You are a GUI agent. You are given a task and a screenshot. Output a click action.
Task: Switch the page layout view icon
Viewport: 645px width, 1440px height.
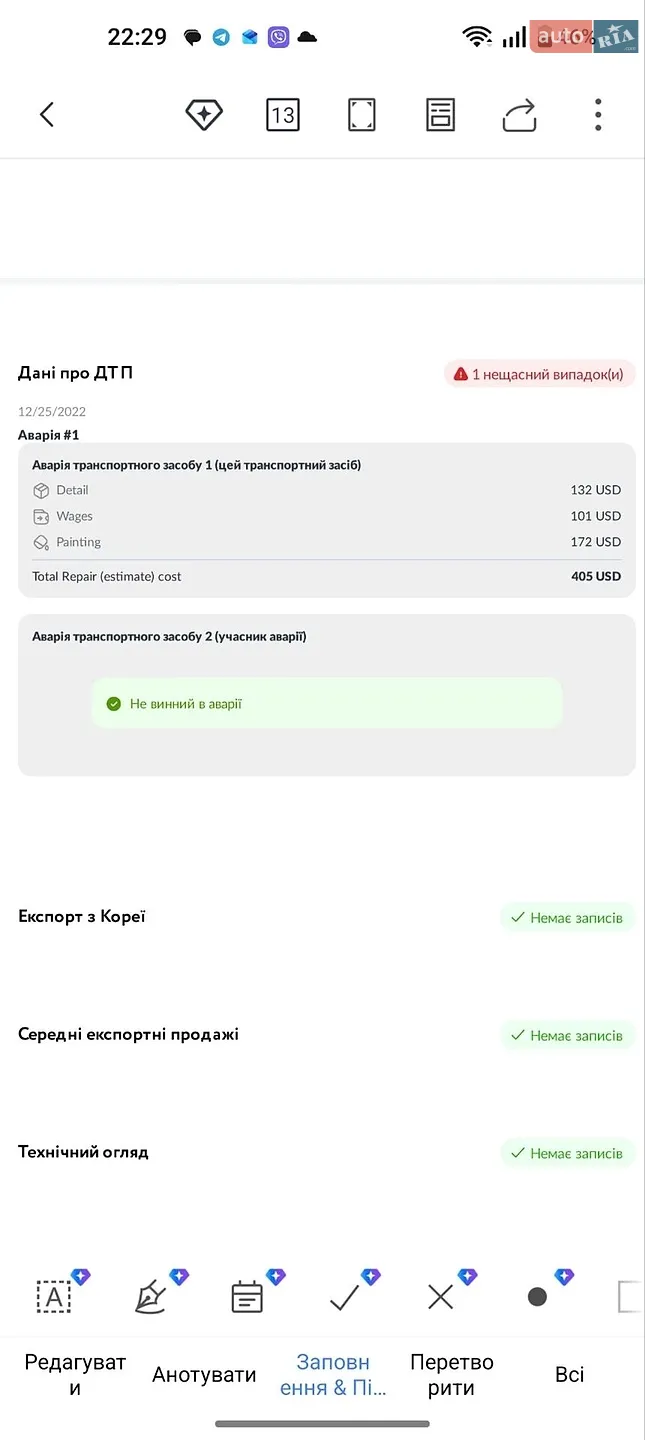pos(440,115)
